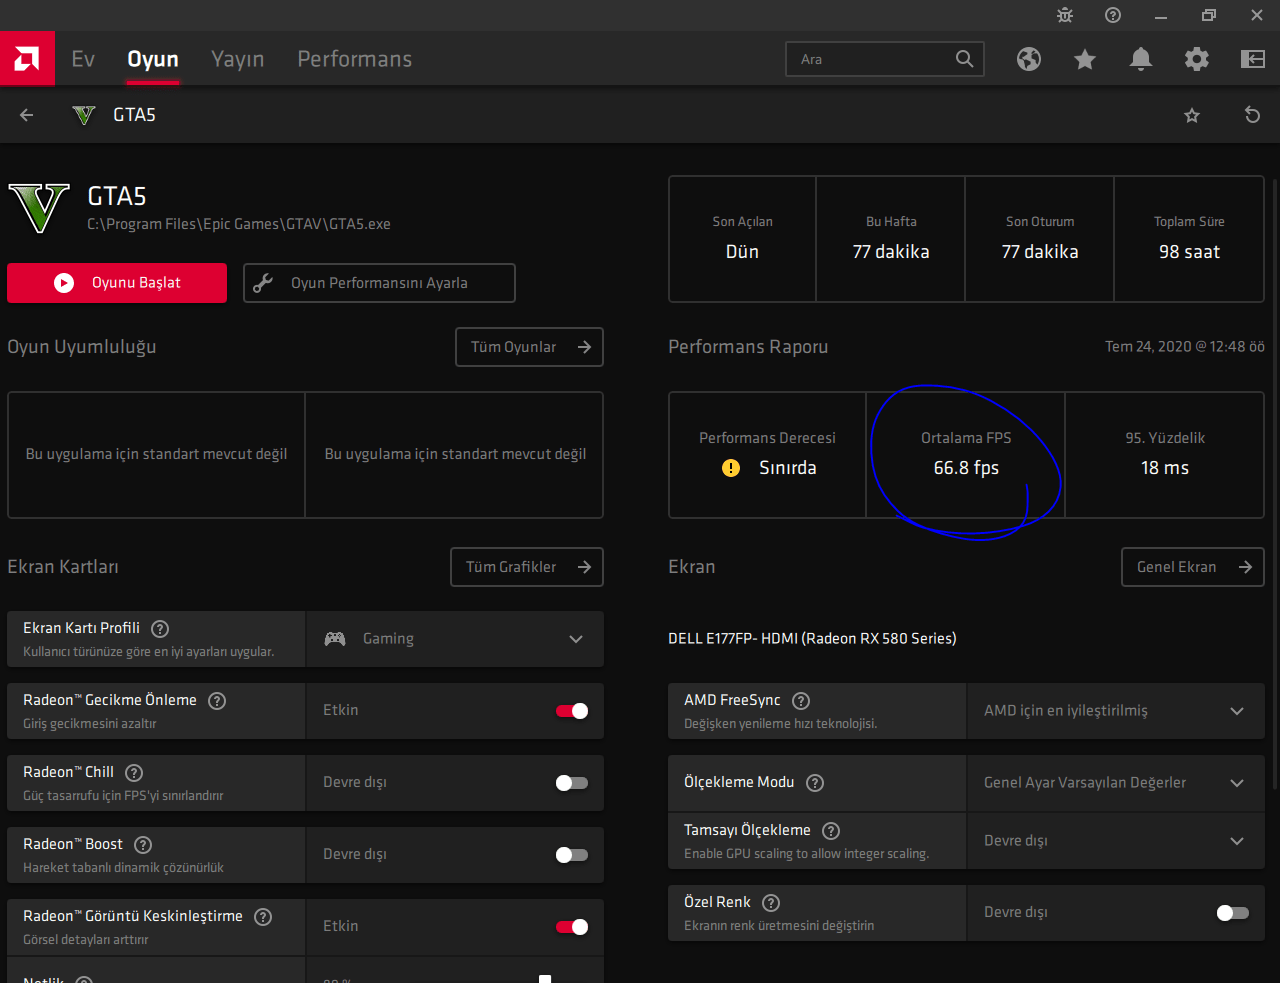Click the Son Açılan Dün tile

742,239
